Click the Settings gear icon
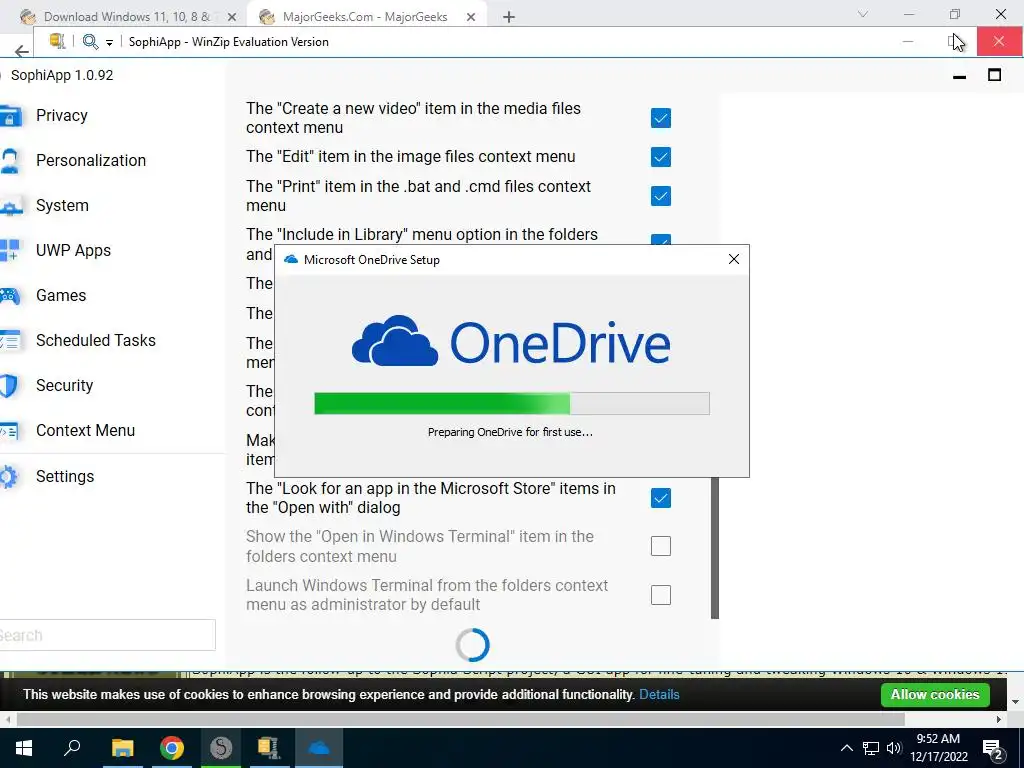 coord(8,477)
